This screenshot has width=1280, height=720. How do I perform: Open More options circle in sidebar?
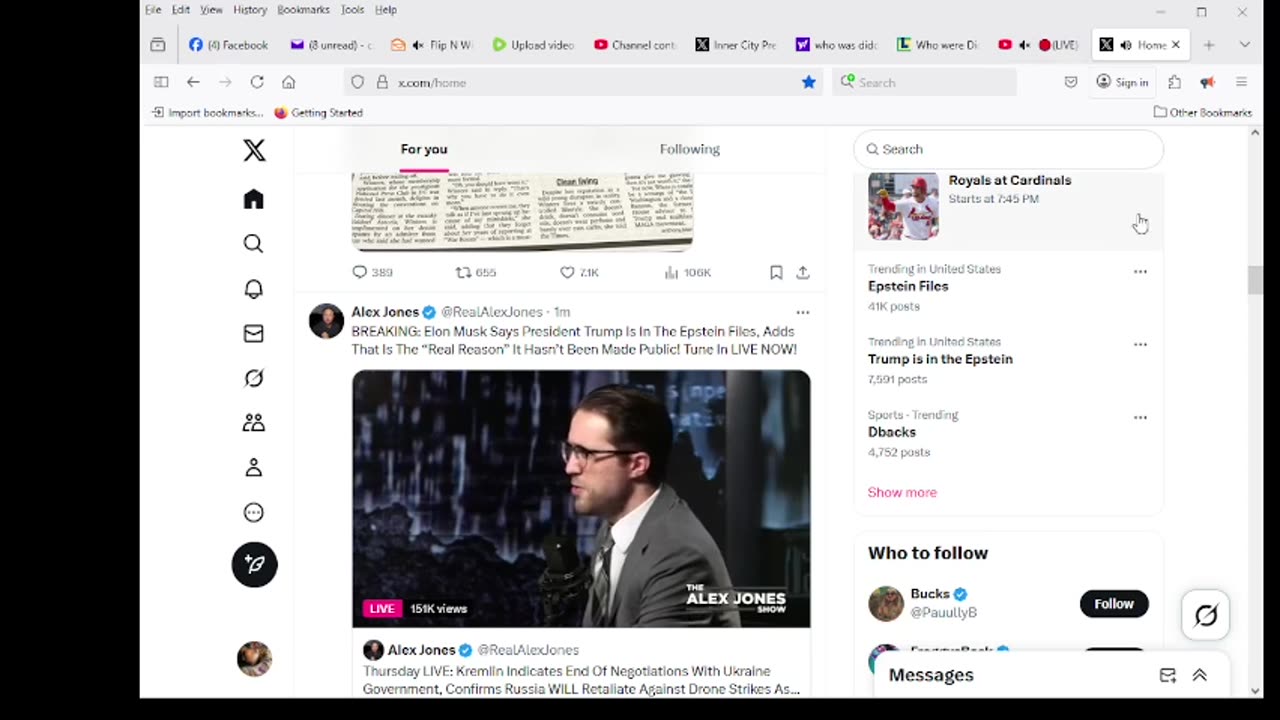tap(254, 513)
